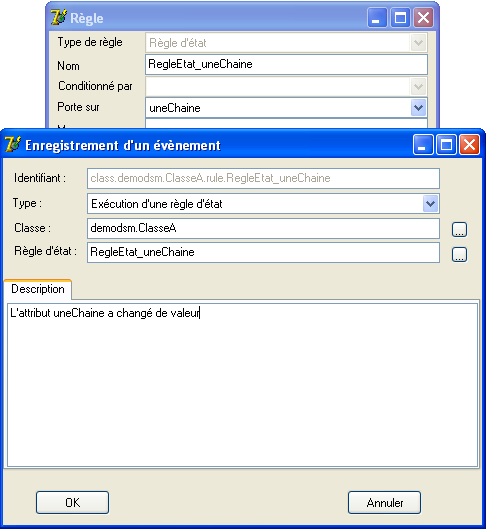Click inside the Description text area
Image resolution: width=486 pixels, height=529 pixels.
click(242, 385)
